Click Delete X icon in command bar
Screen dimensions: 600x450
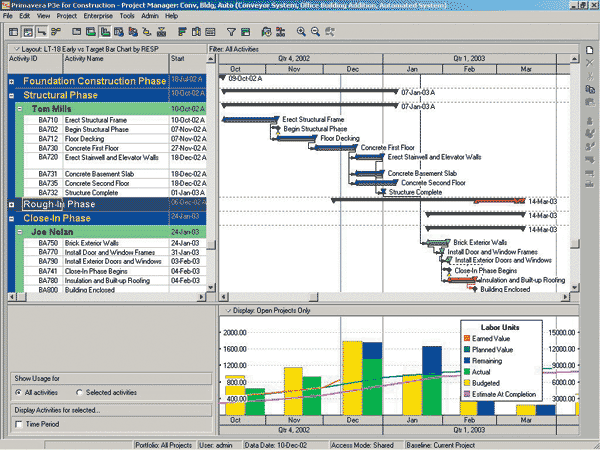coord(589,63)
